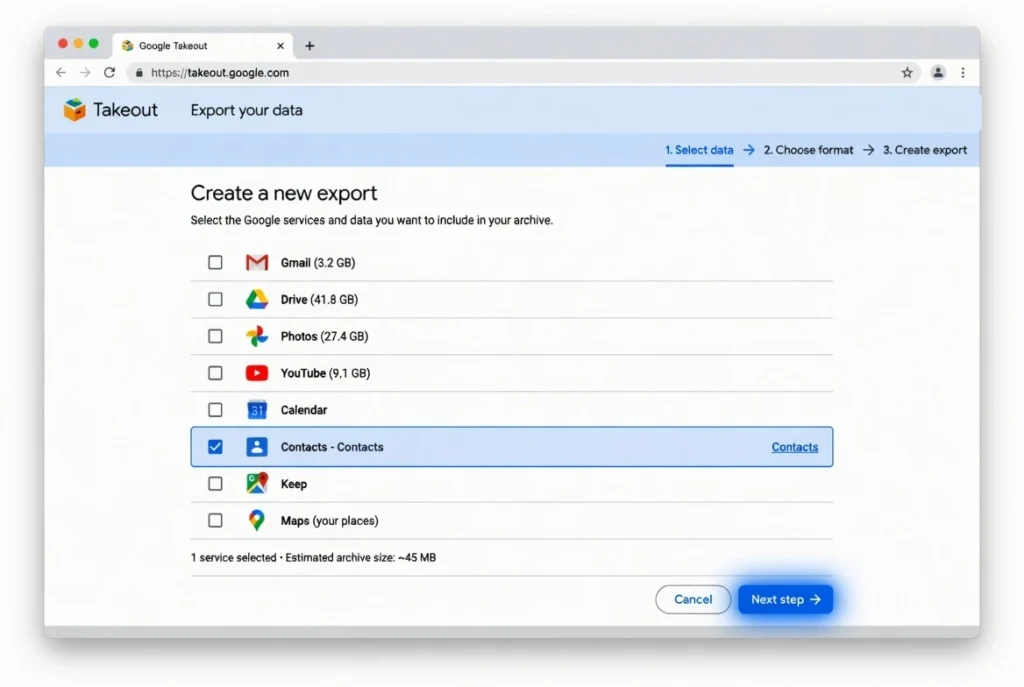The height and width of the screenshot is (687, 1024).
Task: Click the Google Photos pinwheel icon
Action: [x=257, y=336]
